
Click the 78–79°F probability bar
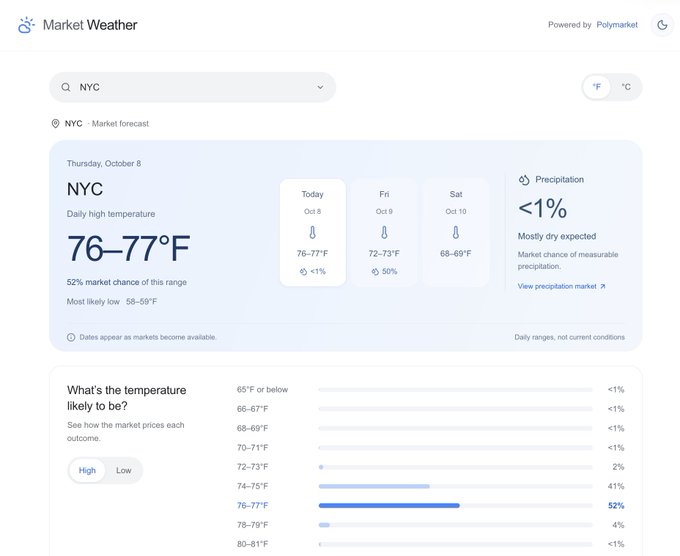point(455,525)
